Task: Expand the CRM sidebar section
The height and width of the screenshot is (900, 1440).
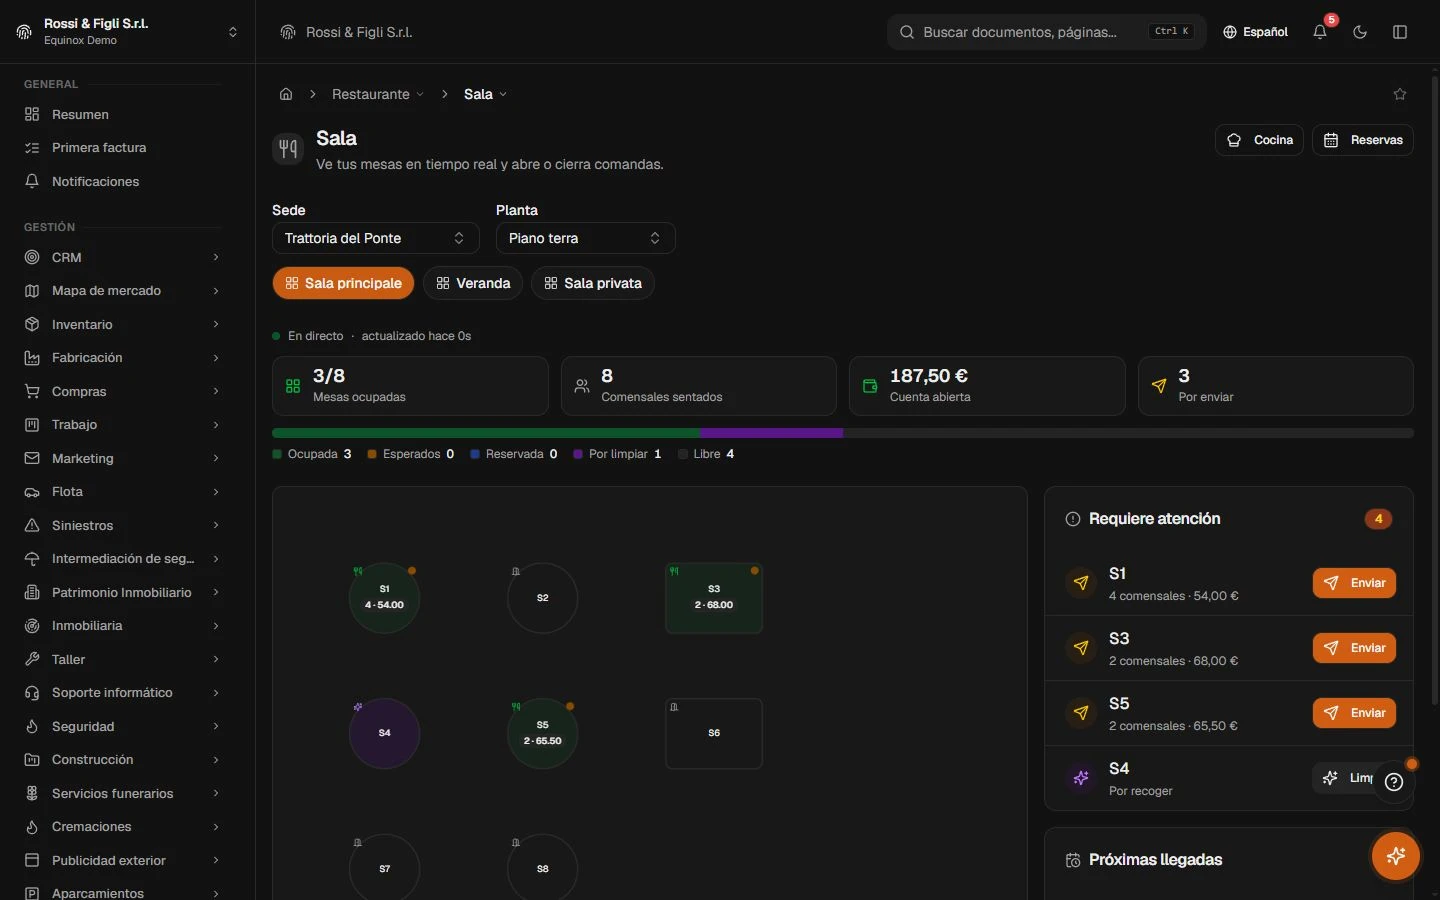Action: (x=121, y=257)
